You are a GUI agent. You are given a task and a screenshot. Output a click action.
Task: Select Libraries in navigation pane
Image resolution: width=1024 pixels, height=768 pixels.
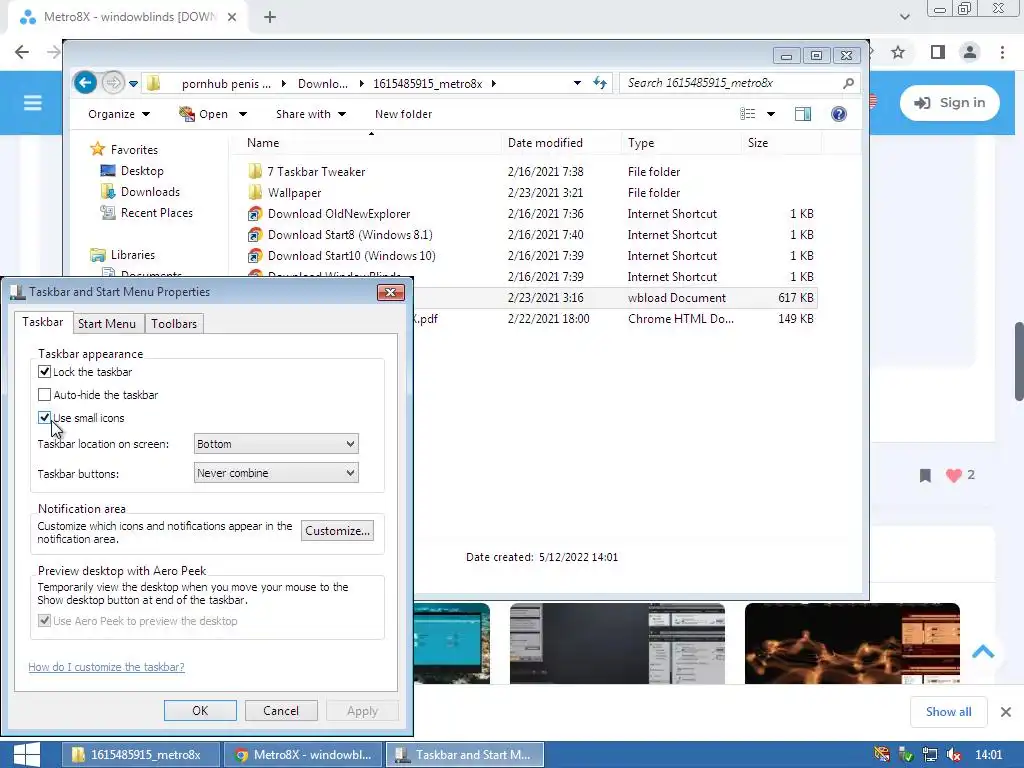[133, 255]
